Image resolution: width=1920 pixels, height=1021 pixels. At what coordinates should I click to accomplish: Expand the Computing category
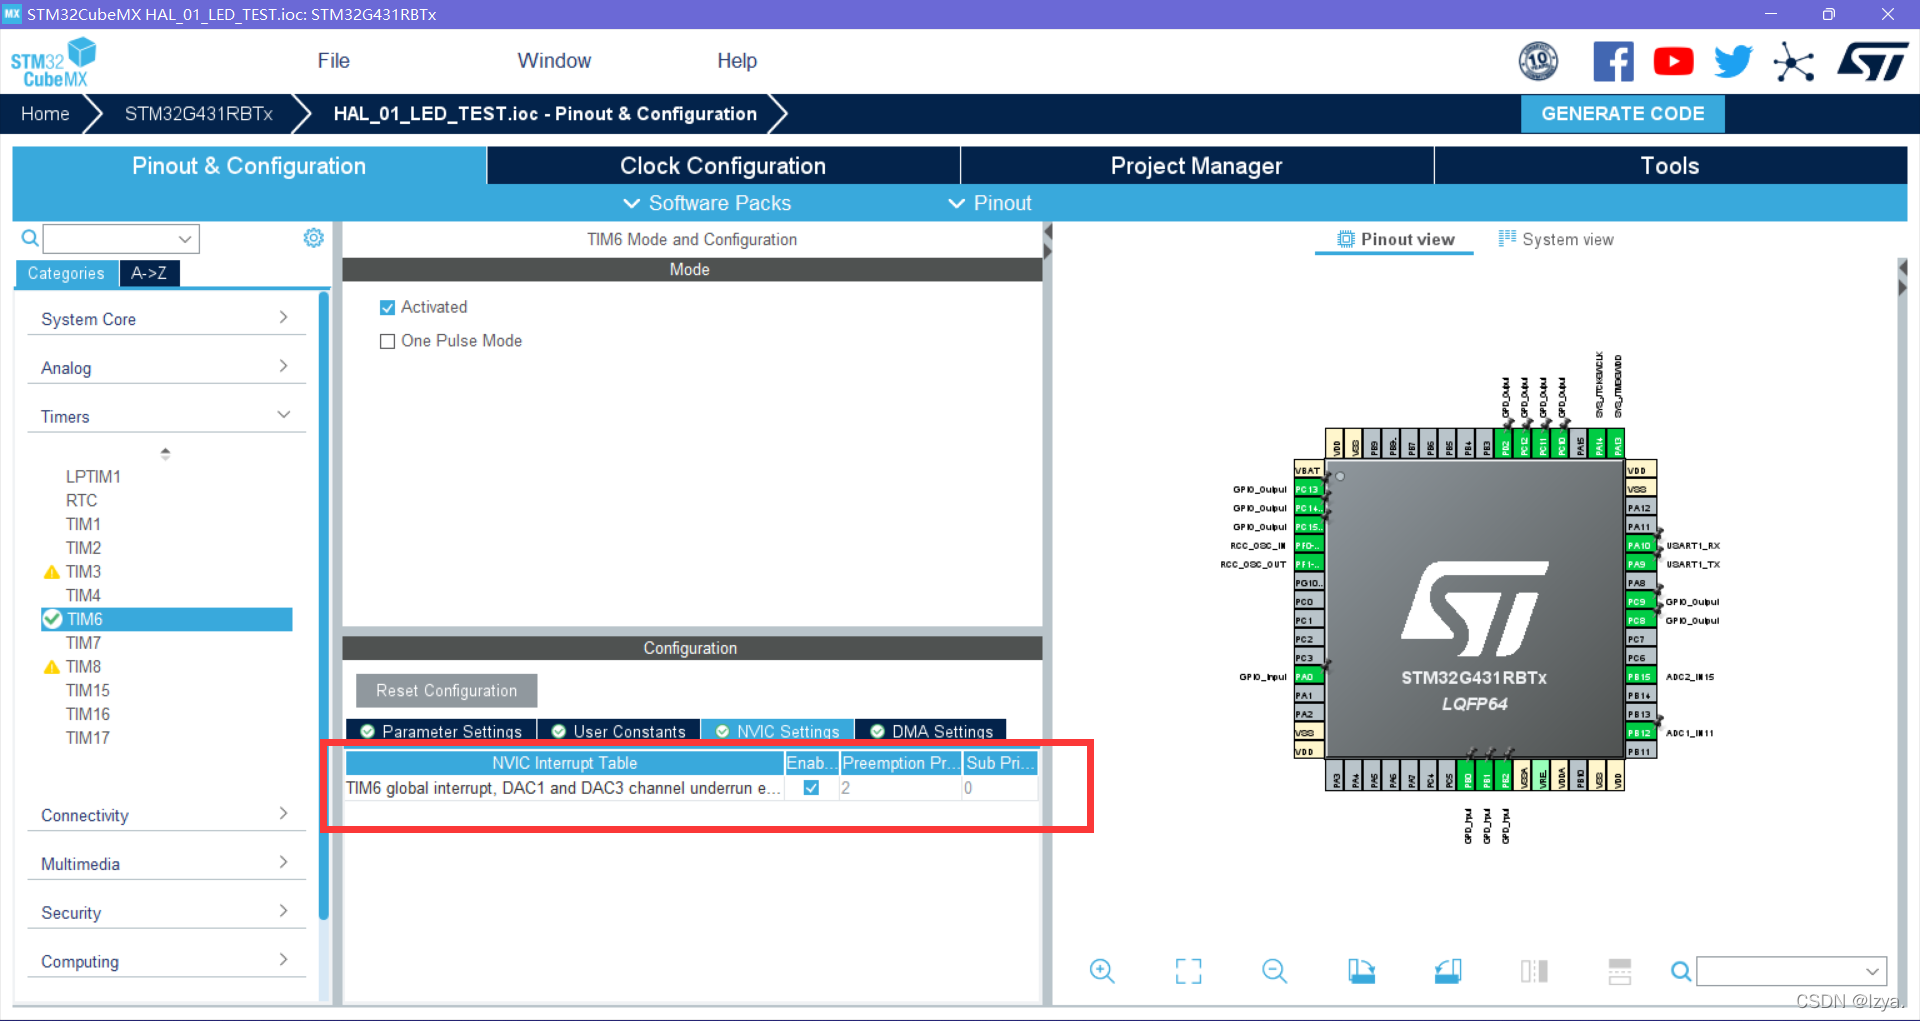pos(165,962)
